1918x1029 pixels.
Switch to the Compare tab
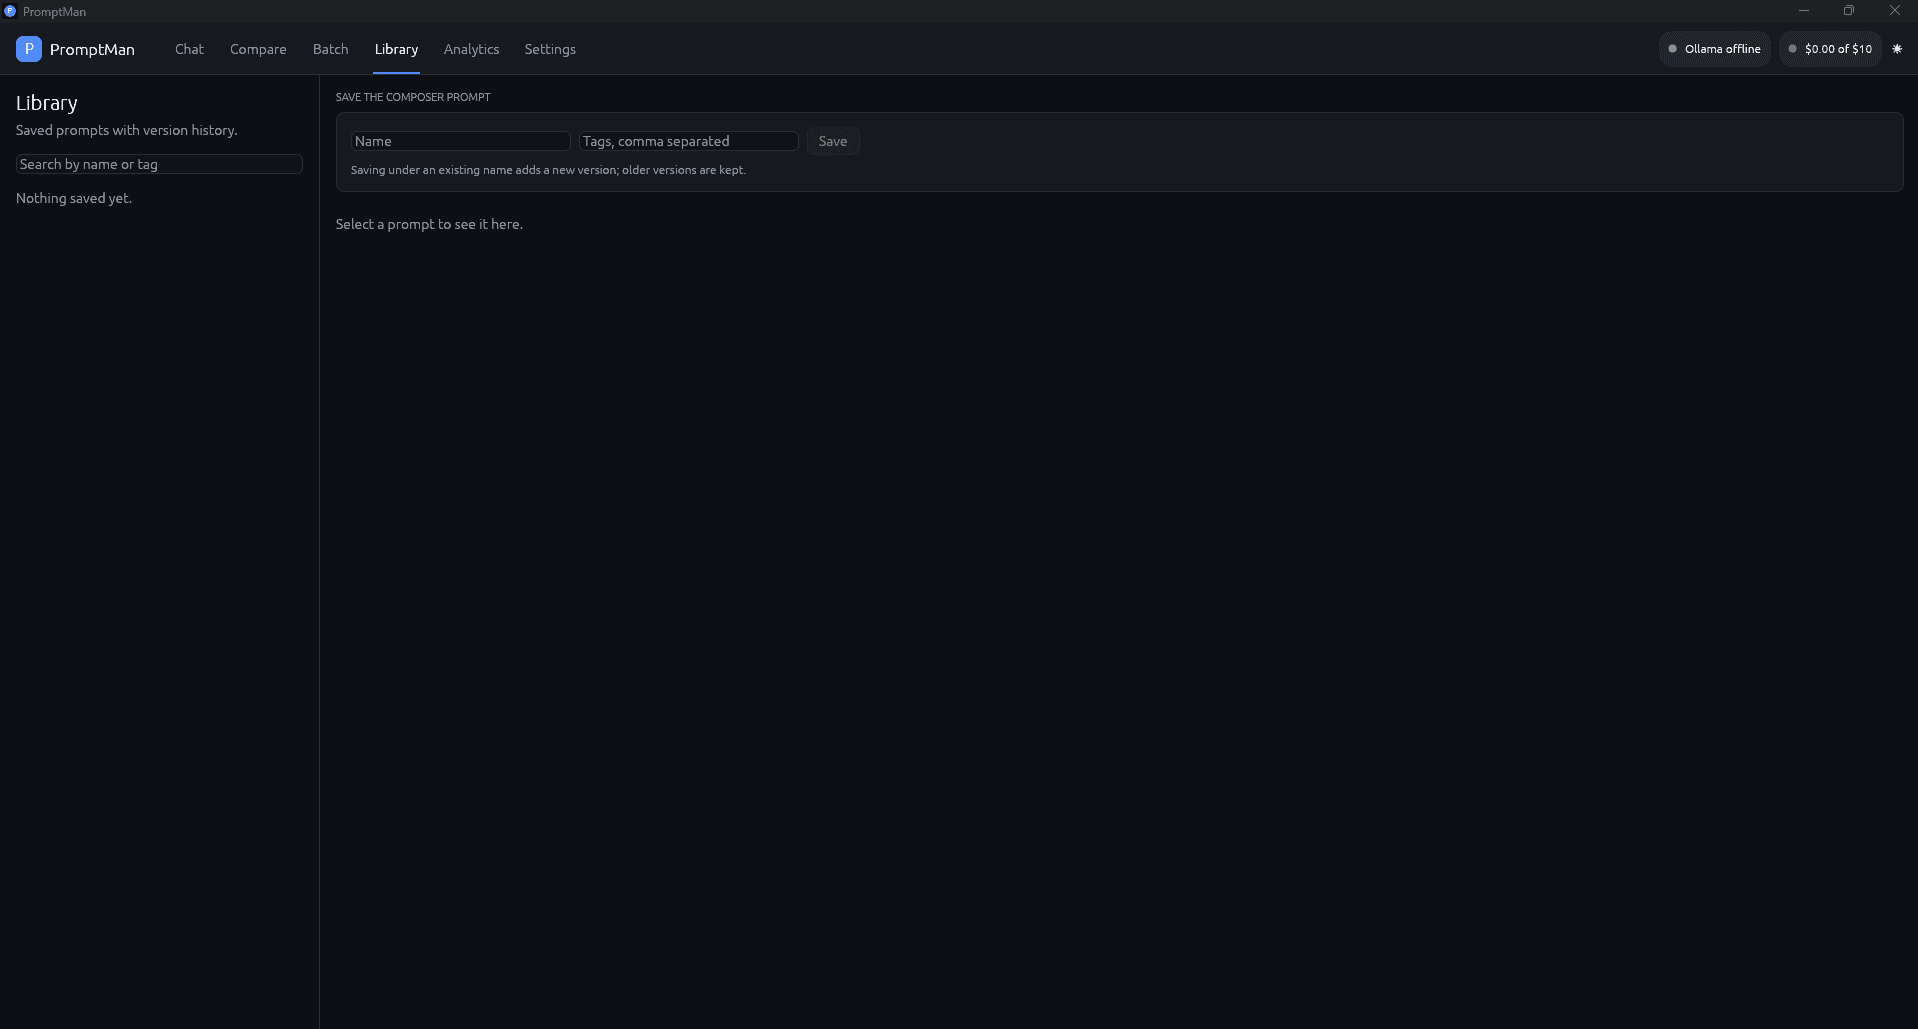(258, 49)
